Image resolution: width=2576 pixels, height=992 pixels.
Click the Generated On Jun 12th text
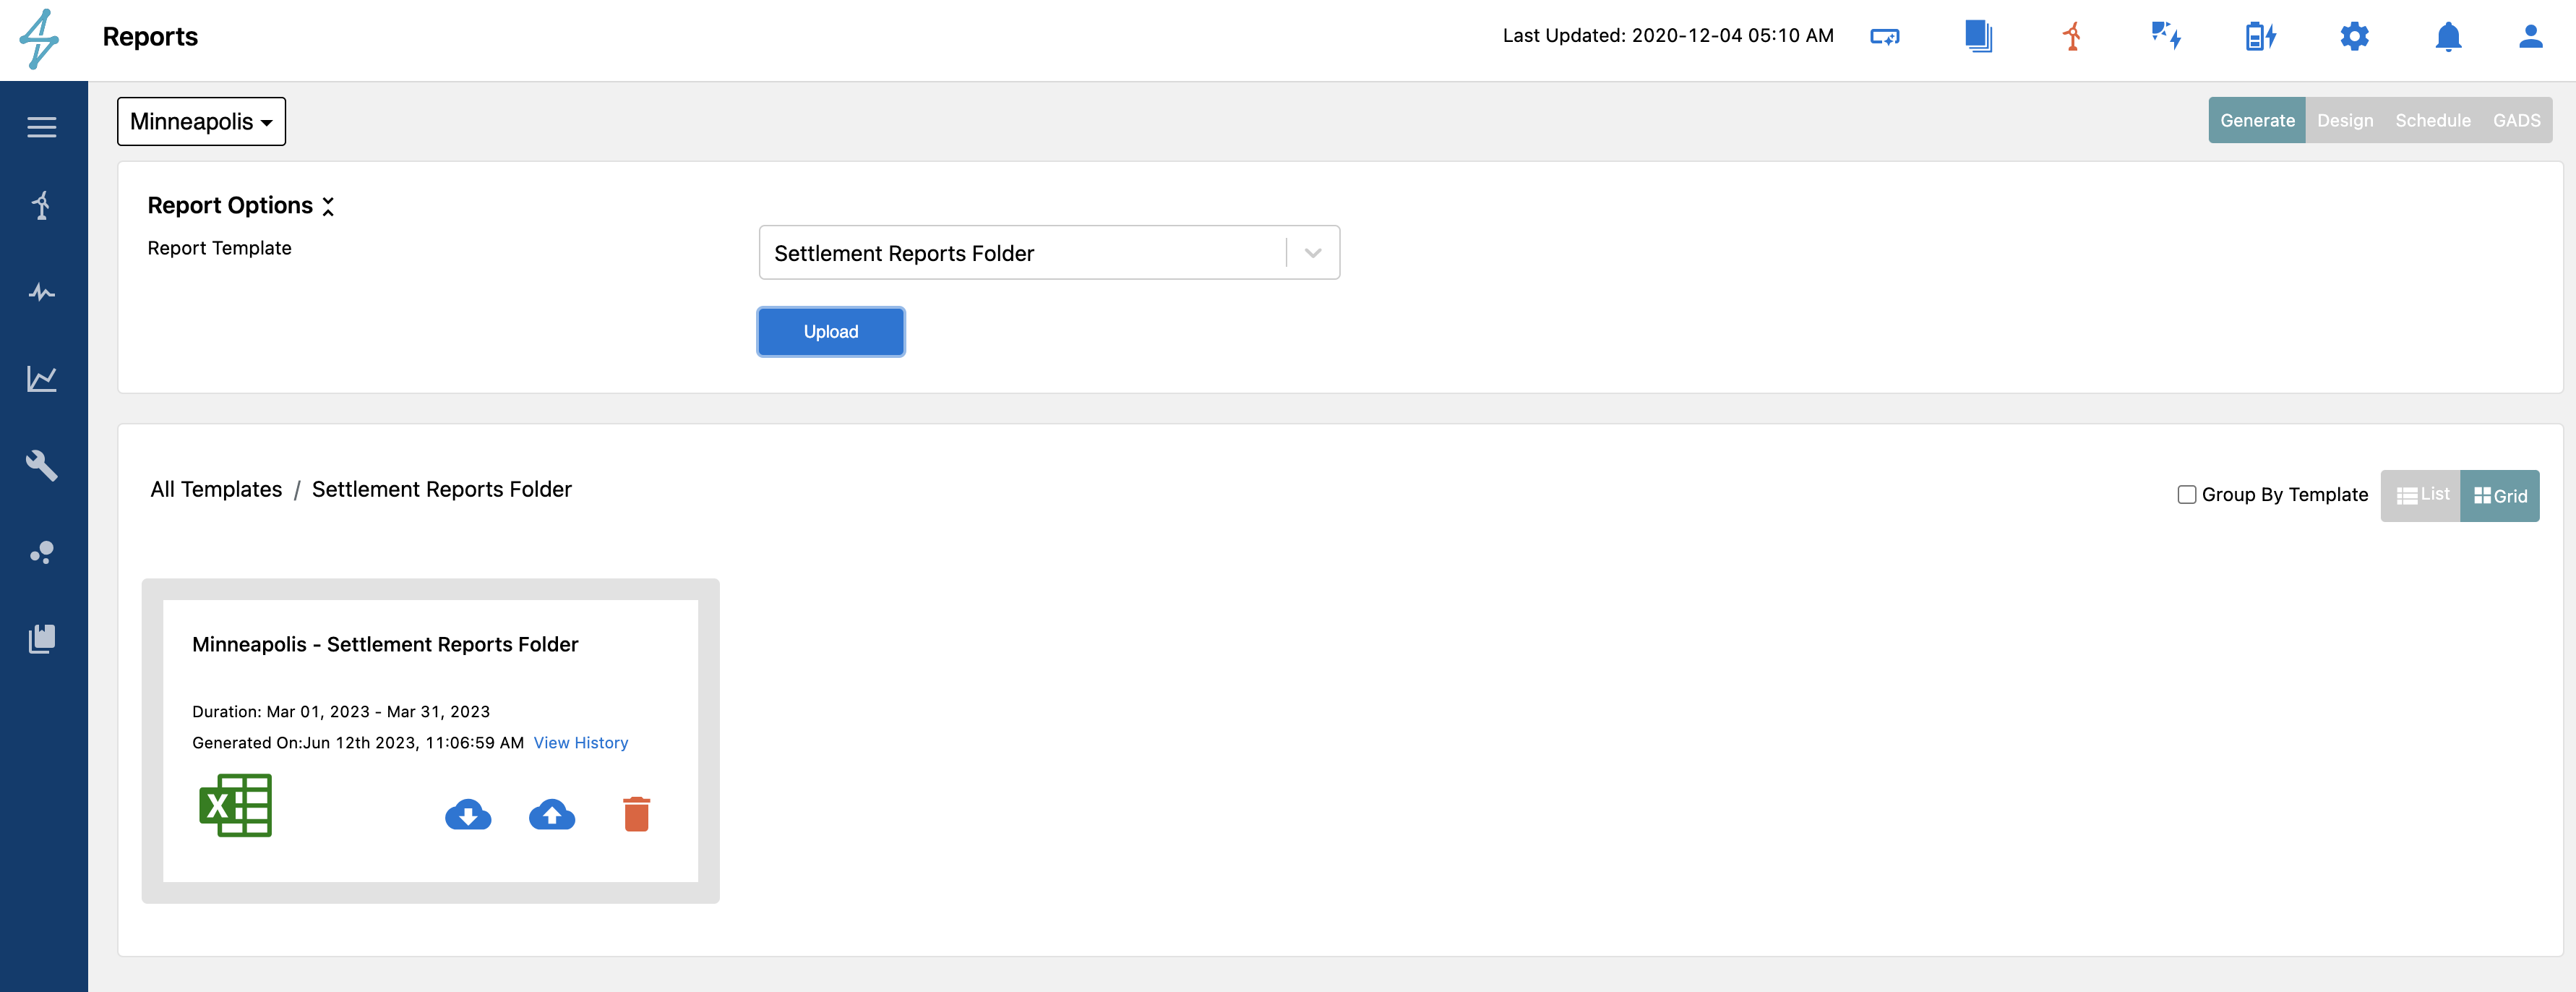tap(358, 742)
